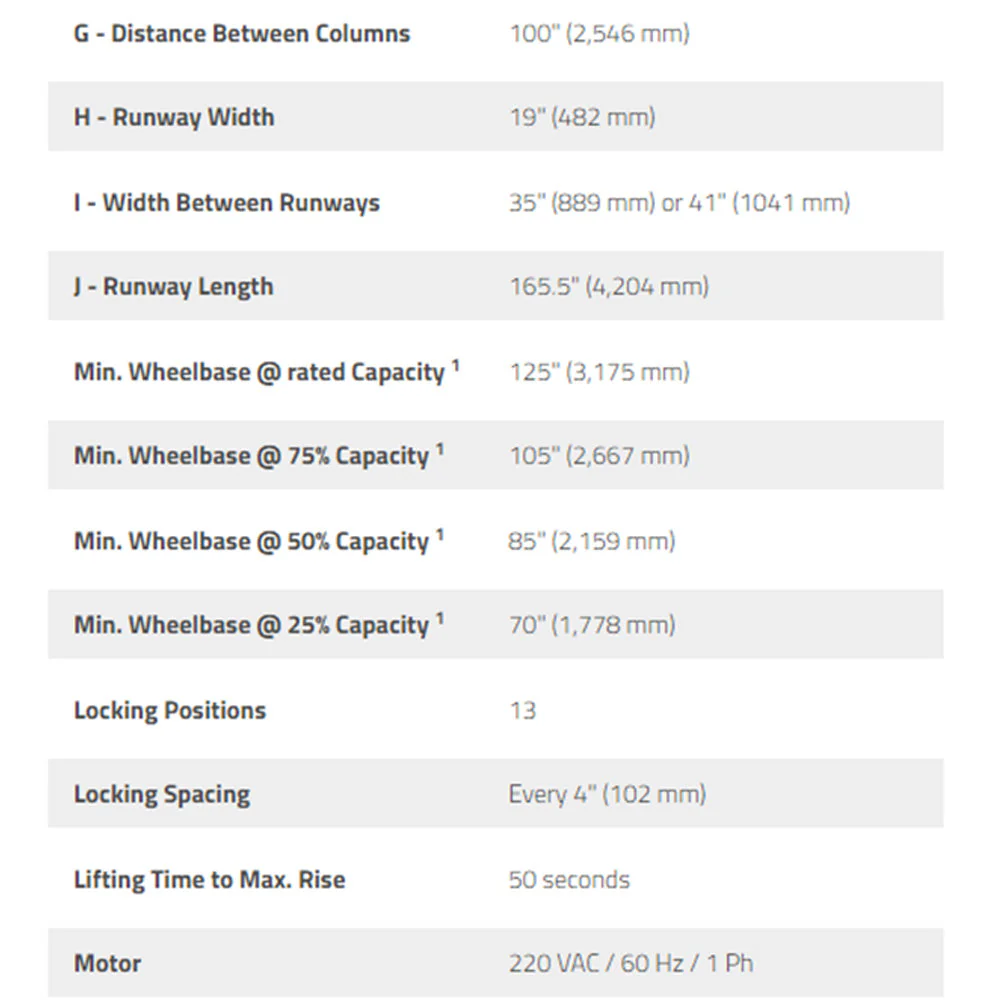
Task: Select the G - Distance Between Columns label
Action: coord(242,34)
